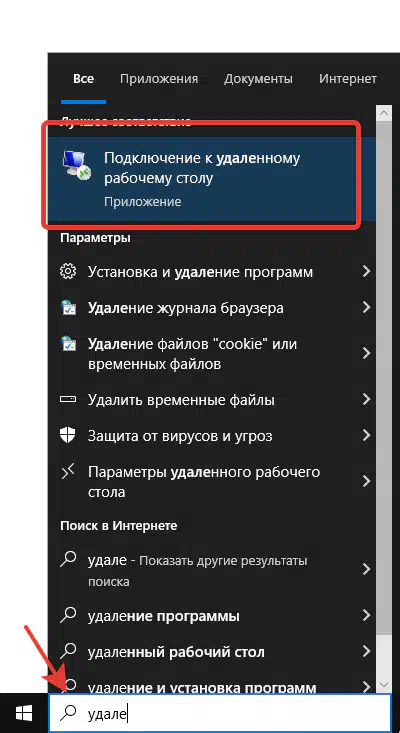Expand arrow for Установка и удаление программ

point(366,271)
